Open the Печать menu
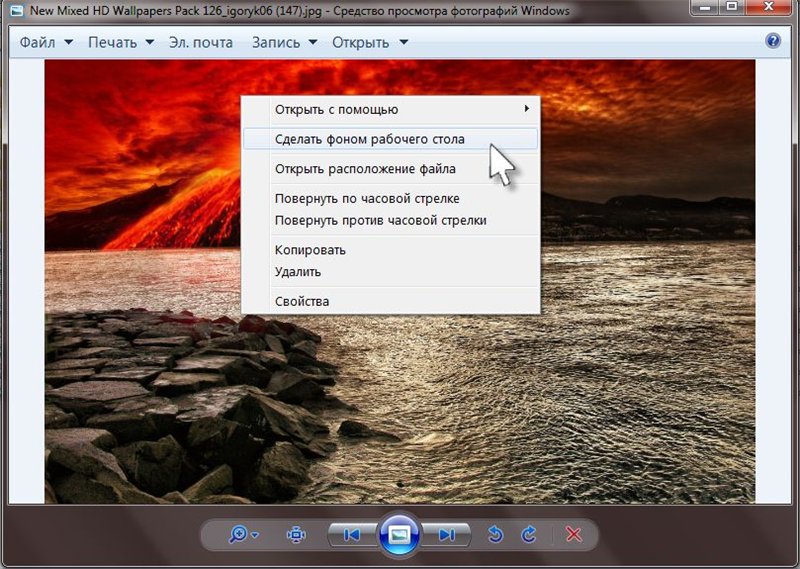The width and height of the screenshot is (800, 569). pyautogui.click(x=121, y=42)
